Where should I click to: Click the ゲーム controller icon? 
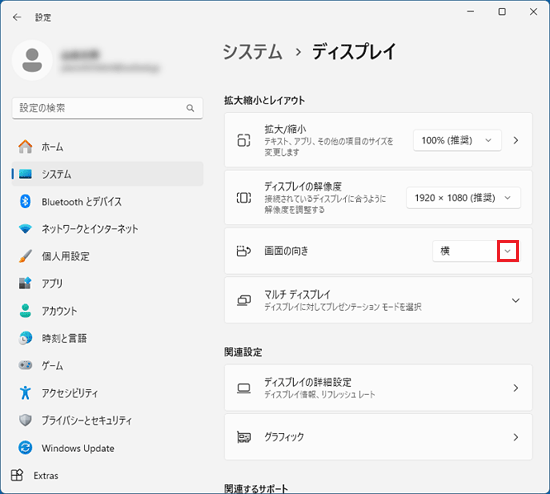[x=25, y=365]
